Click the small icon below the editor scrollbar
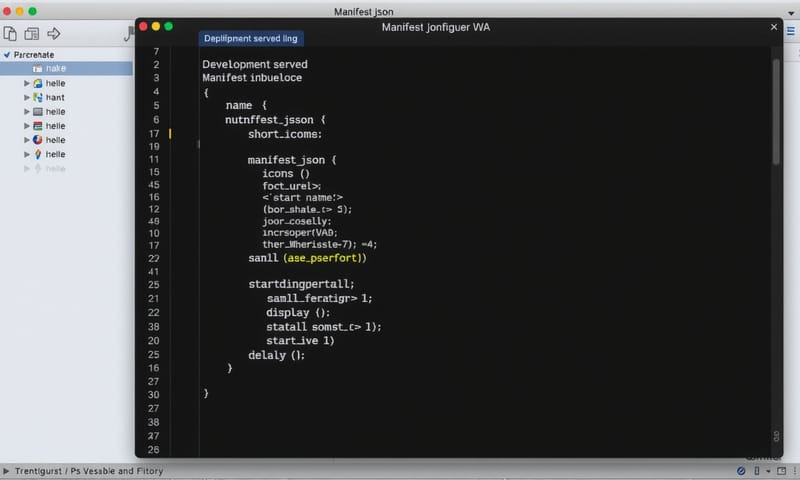Screen dimensions: 800x480 [x=776, y=436]
